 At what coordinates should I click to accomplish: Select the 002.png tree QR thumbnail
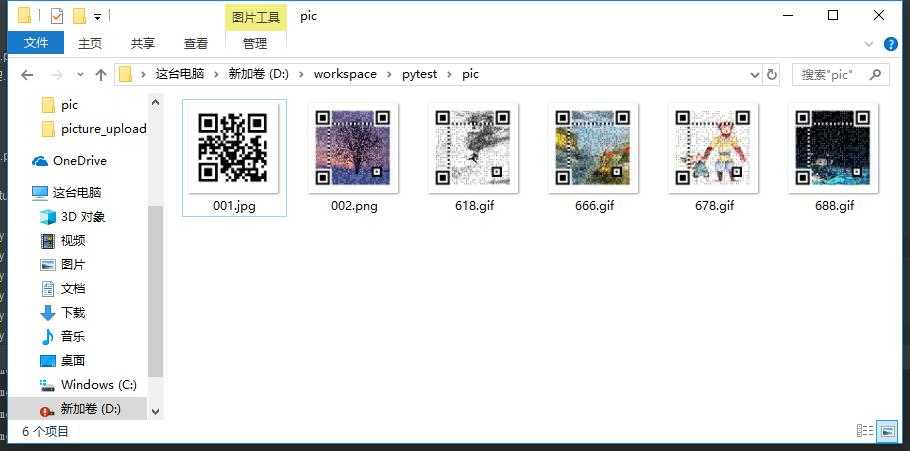pyautogui.click(x=353, y=148)
